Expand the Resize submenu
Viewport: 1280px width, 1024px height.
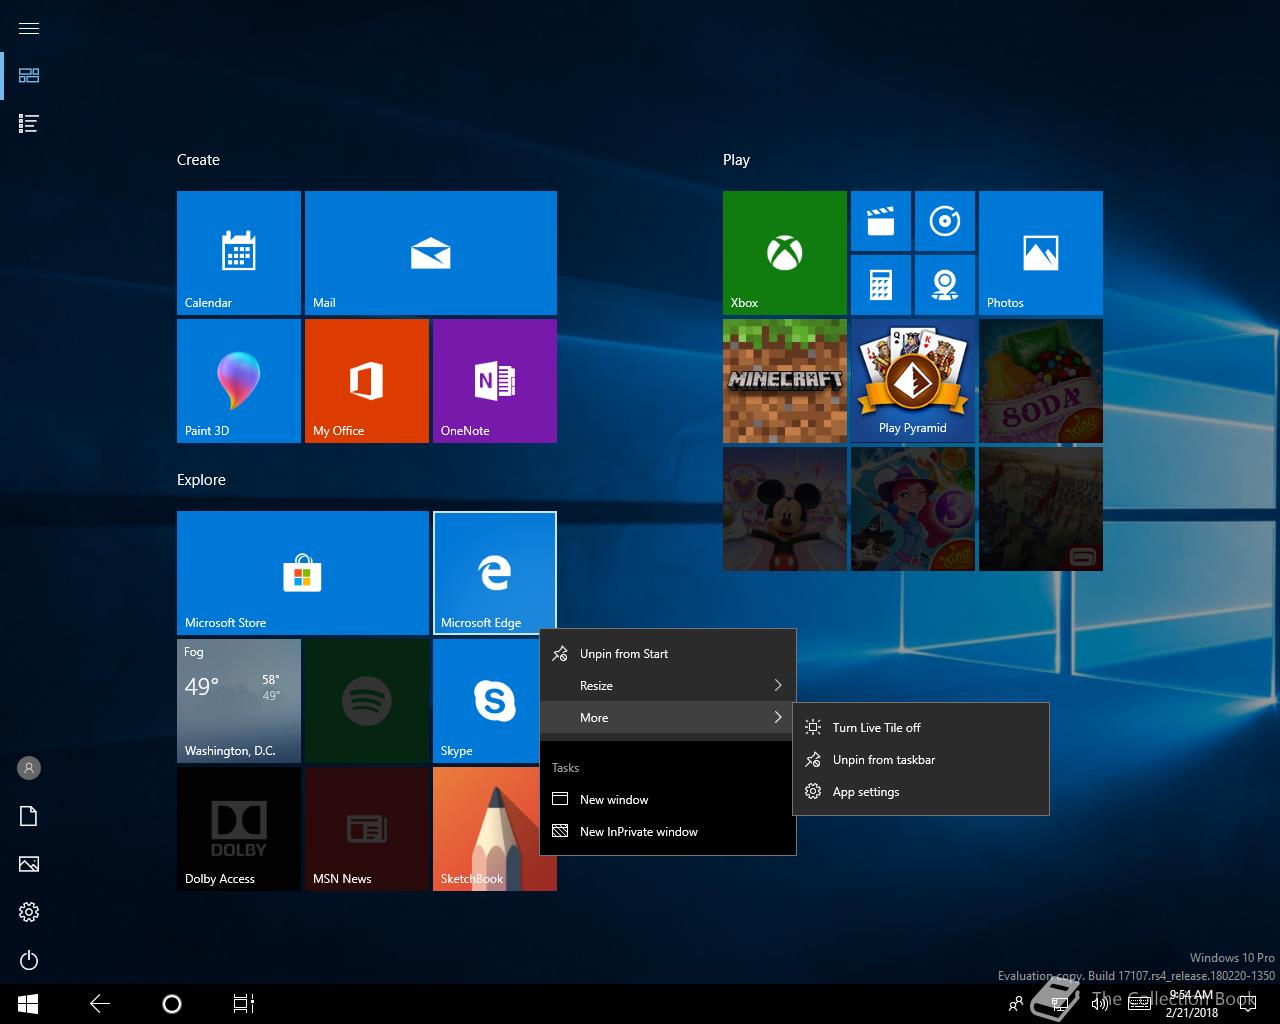point(668,686)
